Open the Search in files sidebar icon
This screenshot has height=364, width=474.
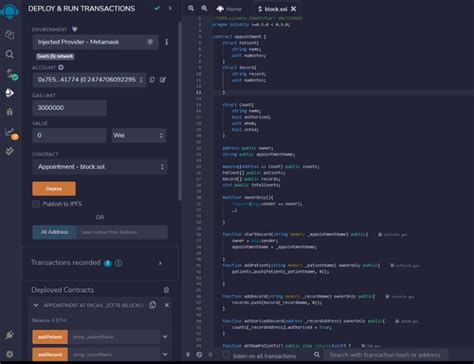[10, 54]
